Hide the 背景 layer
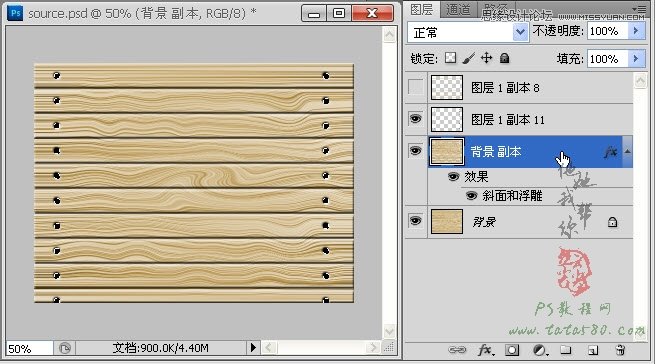This screenshot has height=364, width=655. 416,221
